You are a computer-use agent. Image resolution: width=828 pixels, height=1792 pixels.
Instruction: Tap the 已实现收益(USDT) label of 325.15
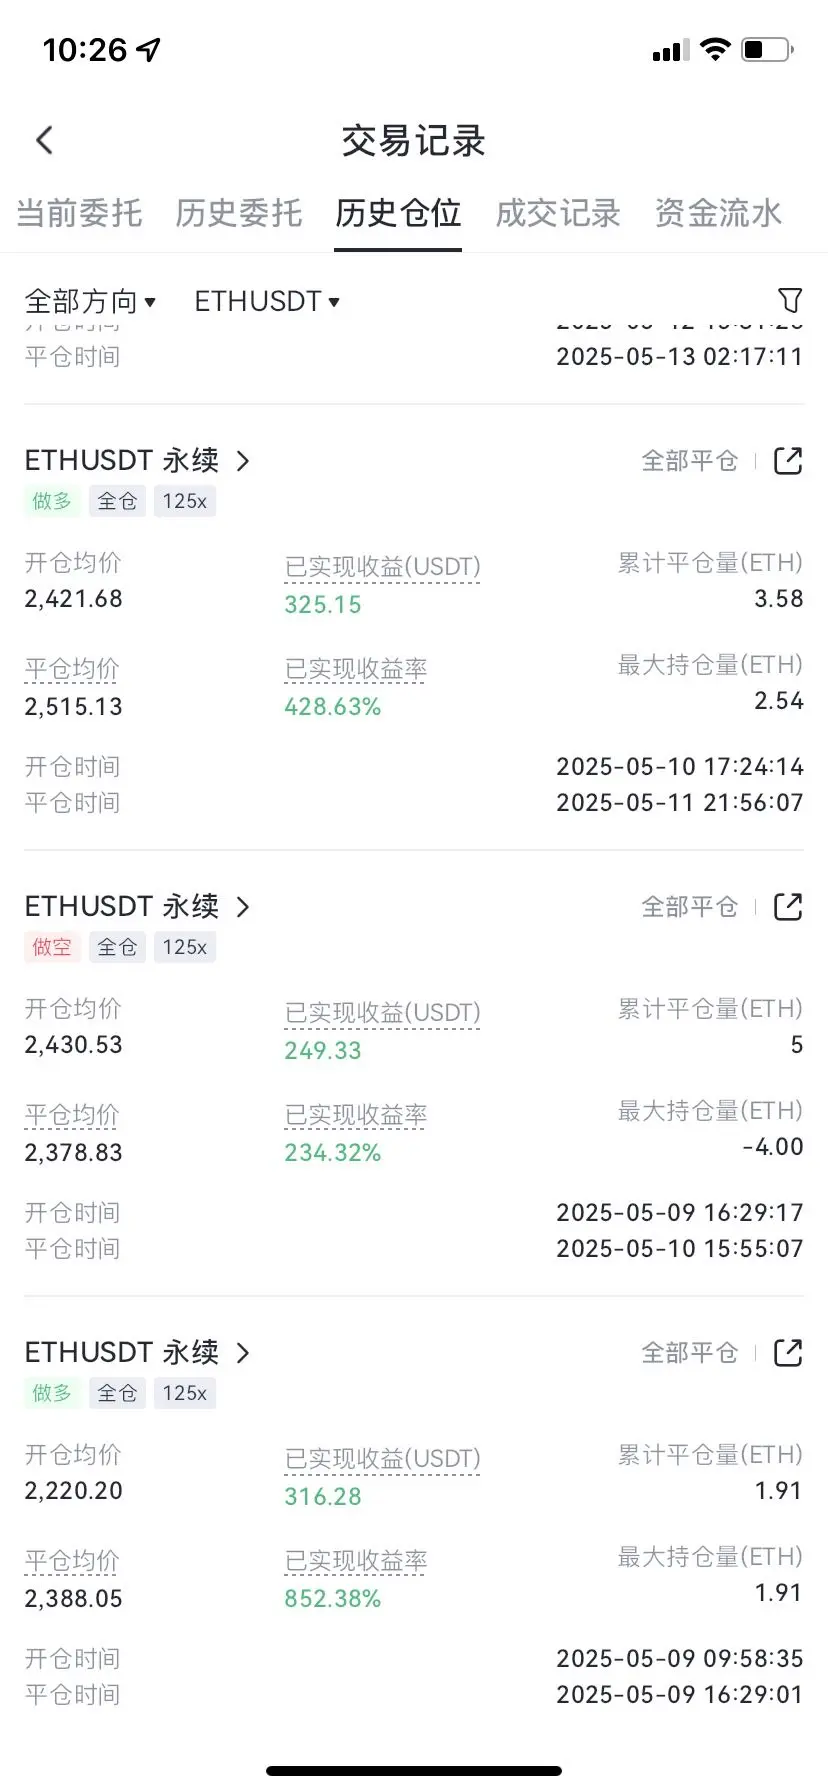(x=382, y=567)
